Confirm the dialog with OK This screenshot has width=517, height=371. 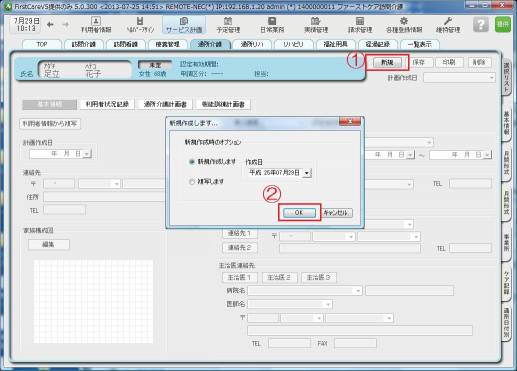coord(299,213)
